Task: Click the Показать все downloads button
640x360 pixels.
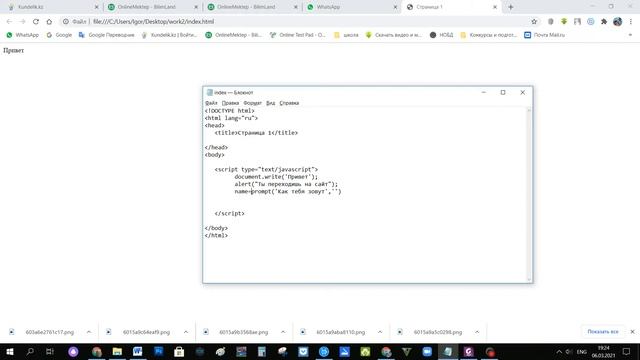Action: coord(603,331)
